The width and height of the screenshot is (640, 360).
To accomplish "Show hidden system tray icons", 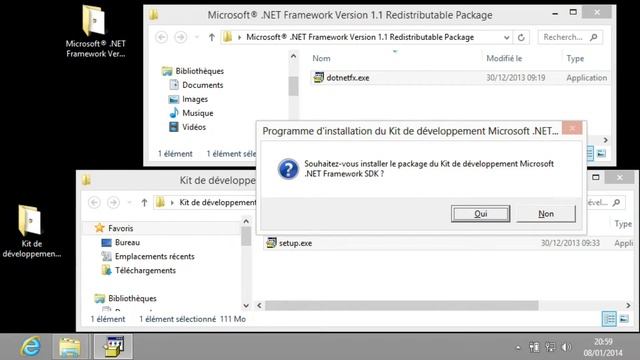I will point(518,348).
